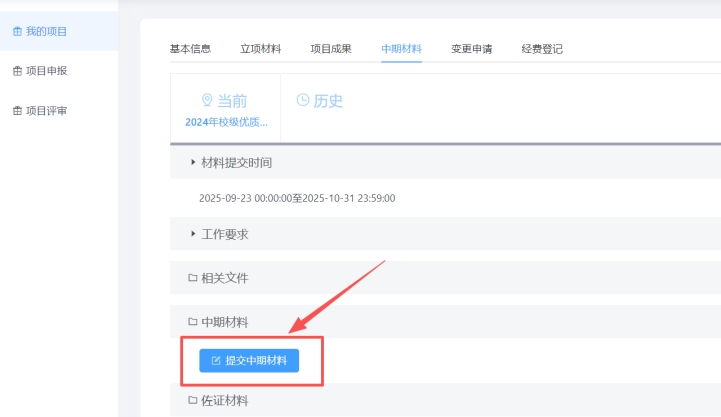Go to the 项目成果 tab
This screenshot has height=417, width=721.
tap(330, 49)
